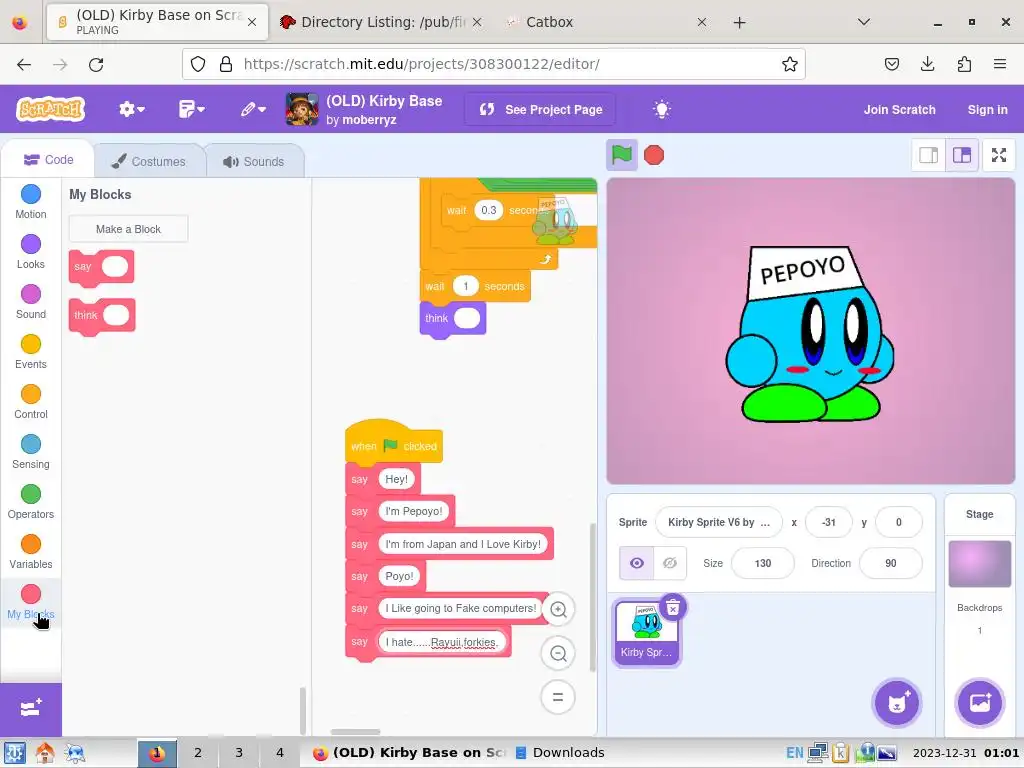Show the sprite with eye icon
1024x768 pixels.
pyautogui.click(x=637, y=563)
